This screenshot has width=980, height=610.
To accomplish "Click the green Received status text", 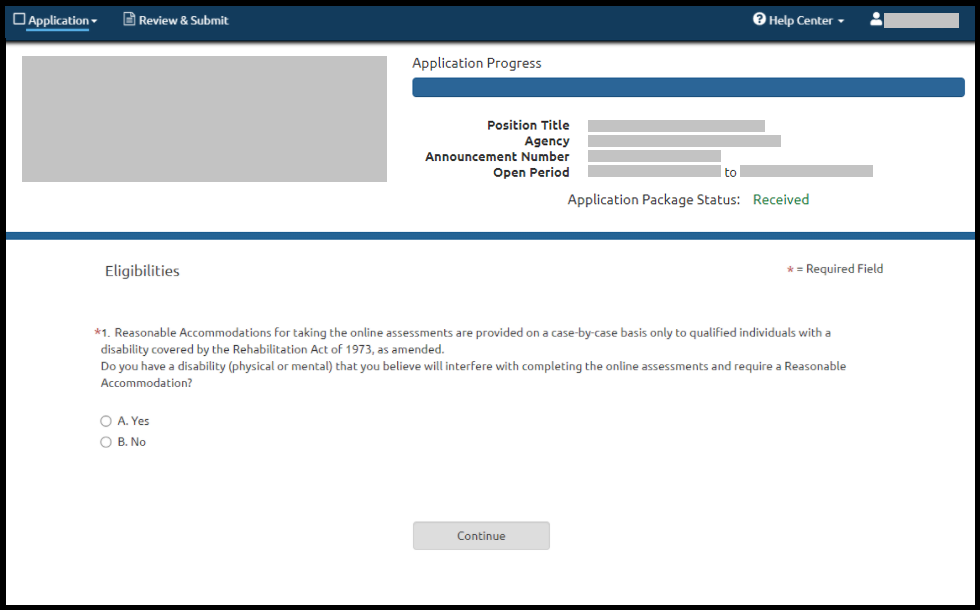I will [780, 200].
